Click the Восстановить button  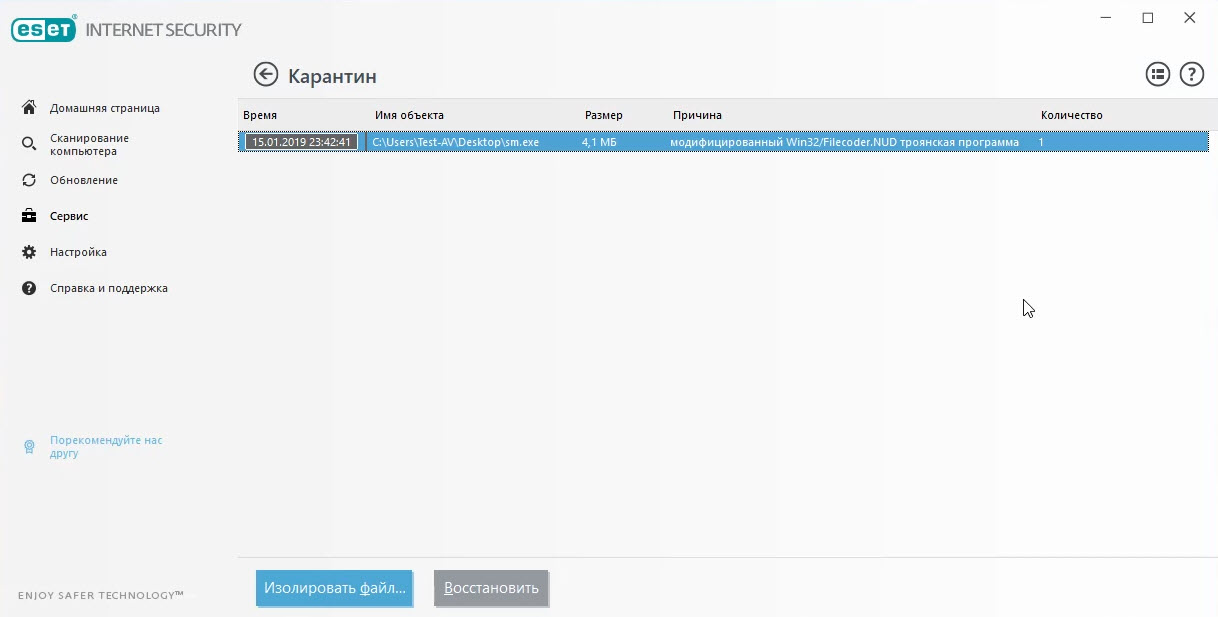click(x=491, y=588)
